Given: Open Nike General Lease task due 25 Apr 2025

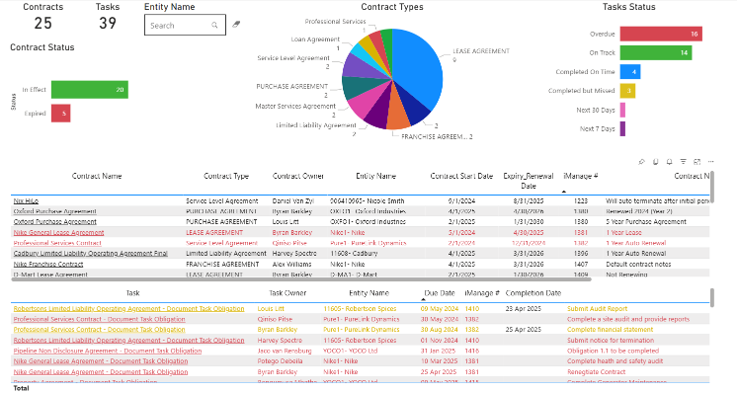Looking at the screenshot, I should coord(101,372).
